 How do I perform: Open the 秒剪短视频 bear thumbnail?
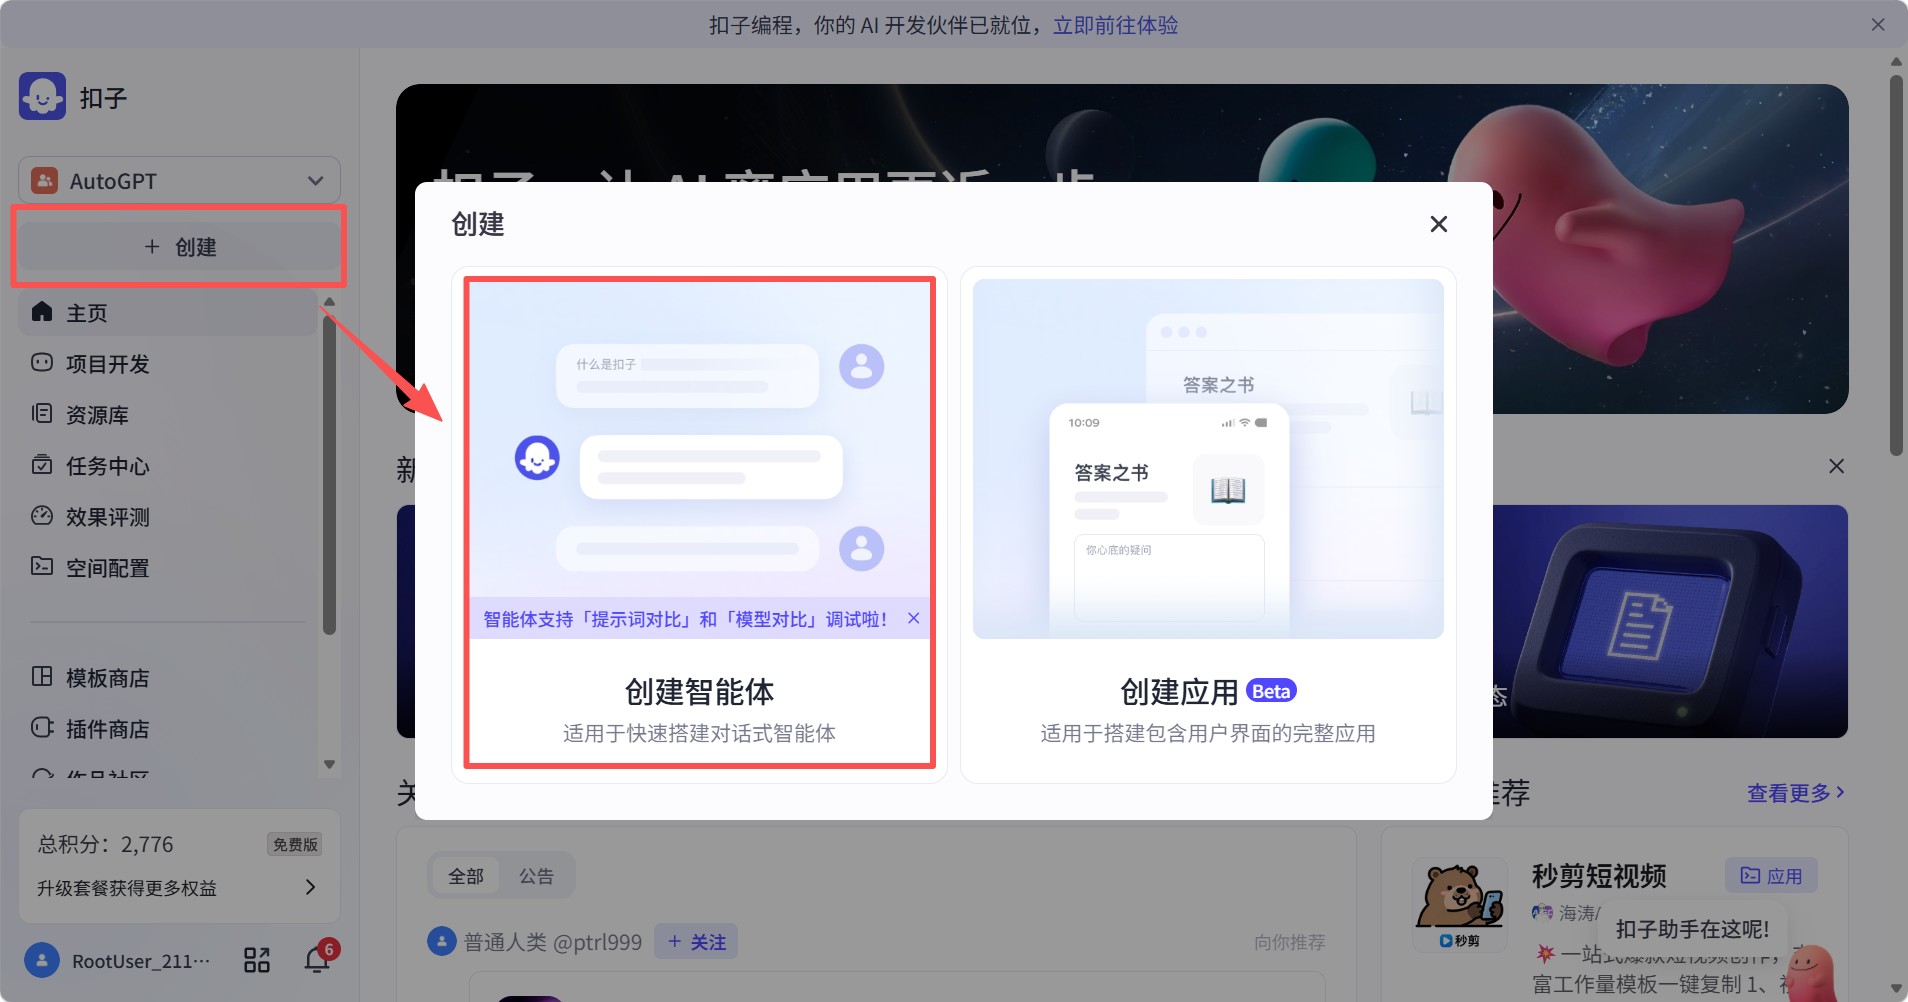[1460, 905]
